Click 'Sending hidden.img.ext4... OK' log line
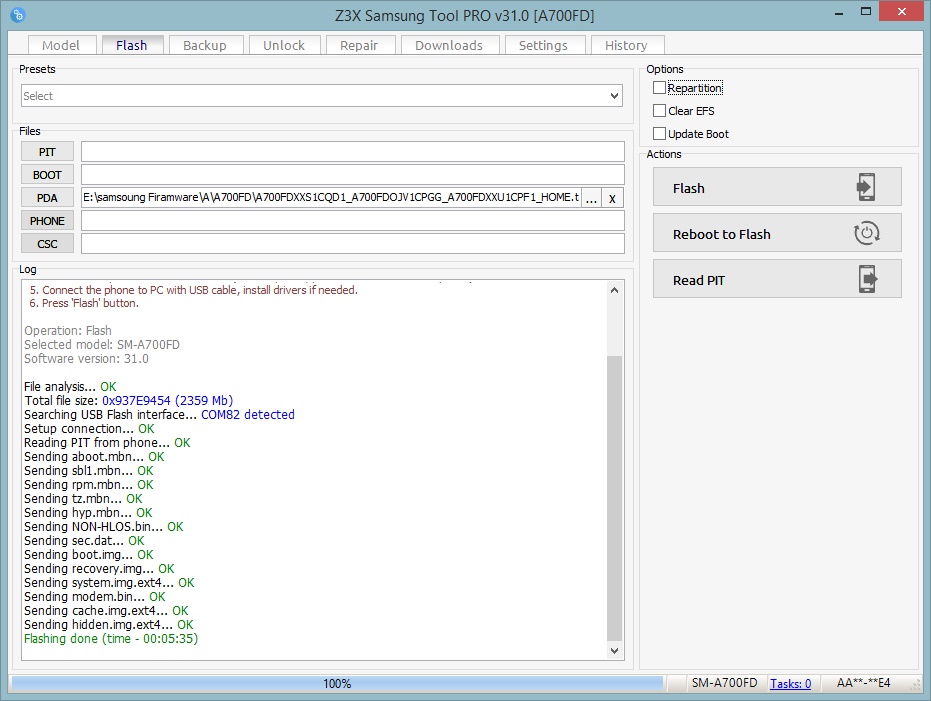The image size is (931, 701). pyautogui.click(x=109, y=624)
